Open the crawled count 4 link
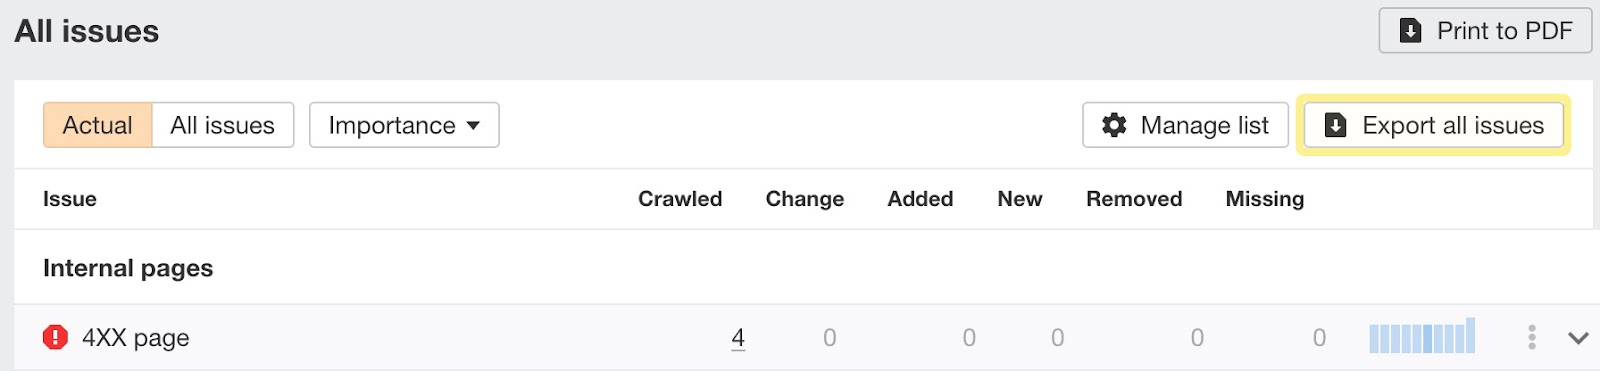Screen dimensions: 1600x371 [738, 338]
